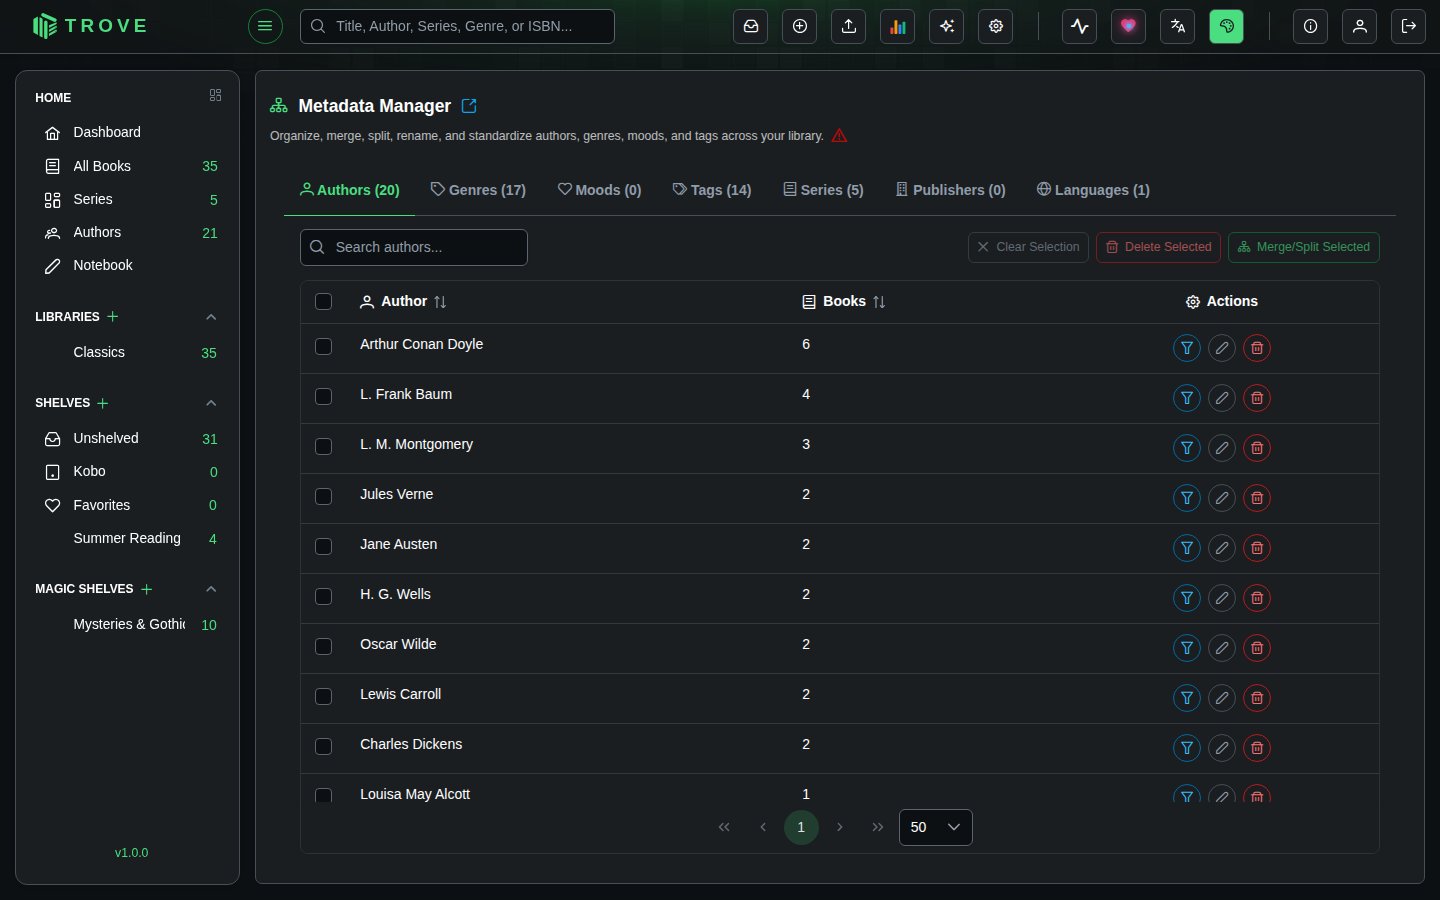This screenshot has width=1440, height=900.
Task: Check the Jules Verne row checkbox
Action: 323,496
